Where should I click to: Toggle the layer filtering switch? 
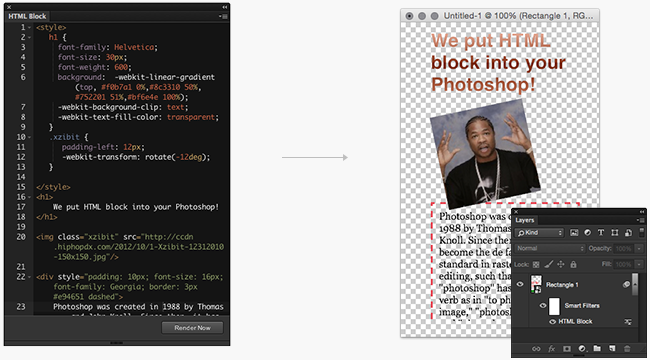(642, 232)
